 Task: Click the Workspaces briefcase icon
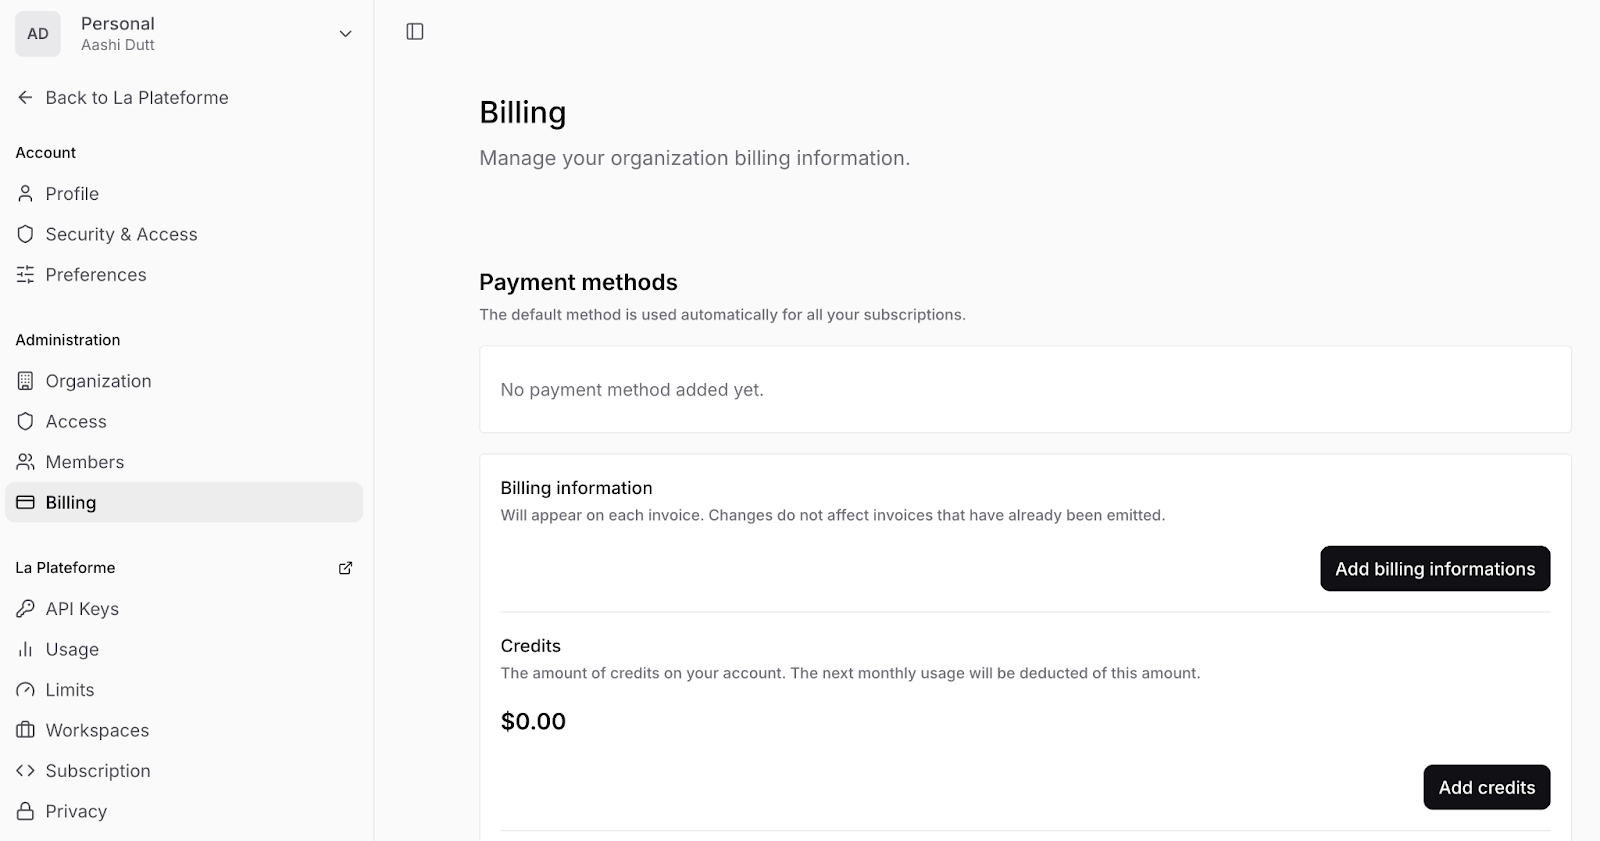[25, 730]
